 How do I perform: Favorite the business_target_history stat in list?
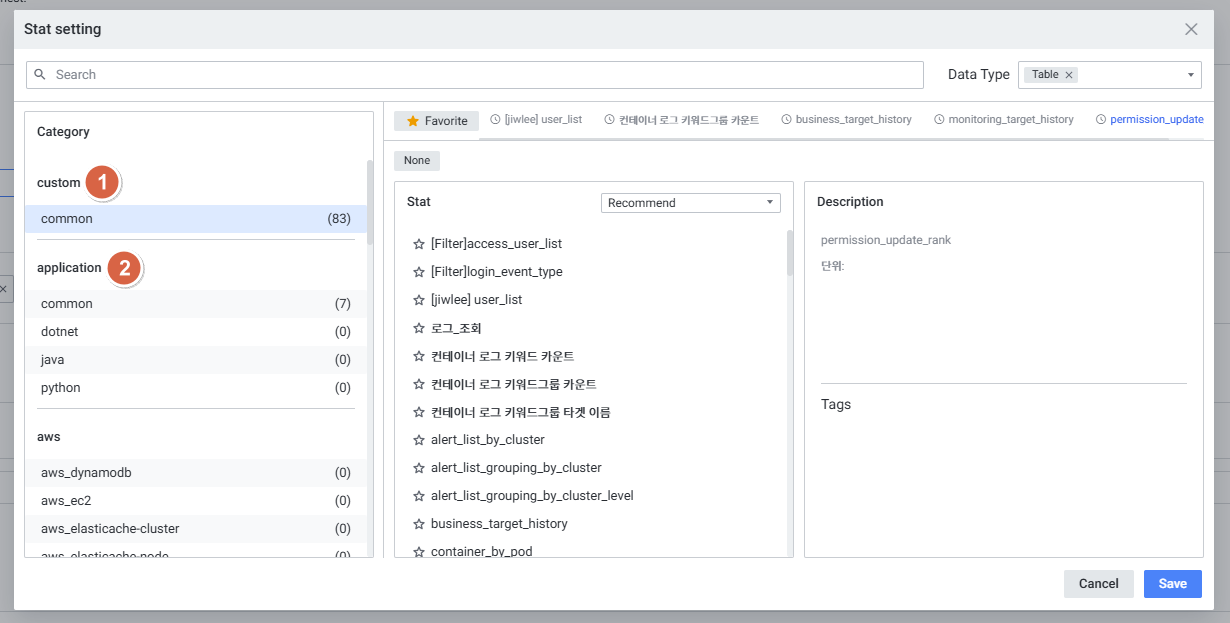419,524
